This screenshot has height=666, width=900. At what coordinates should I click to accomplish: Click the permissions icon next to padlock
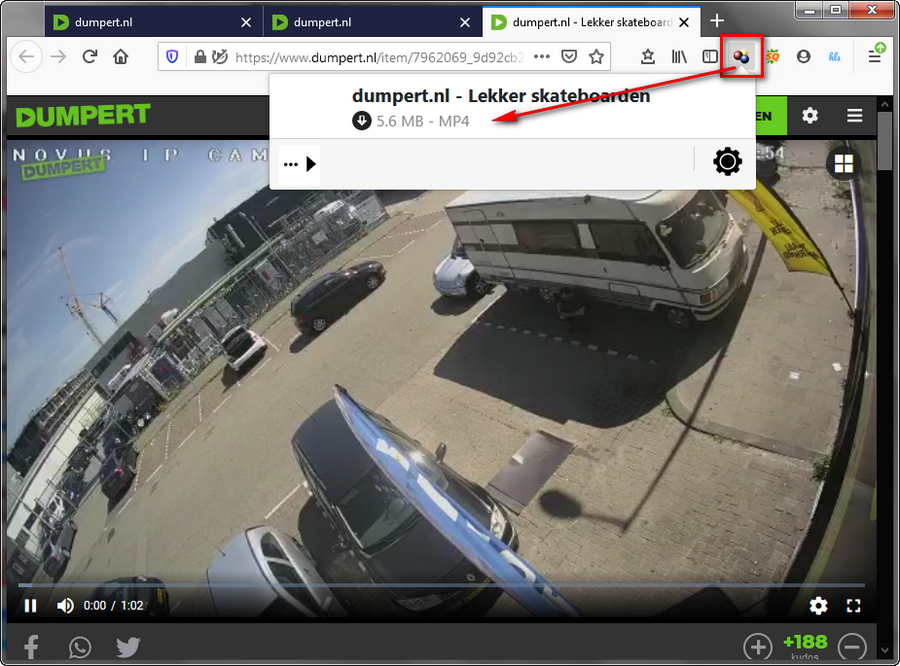pyautogui.click(x=219, y=56)
